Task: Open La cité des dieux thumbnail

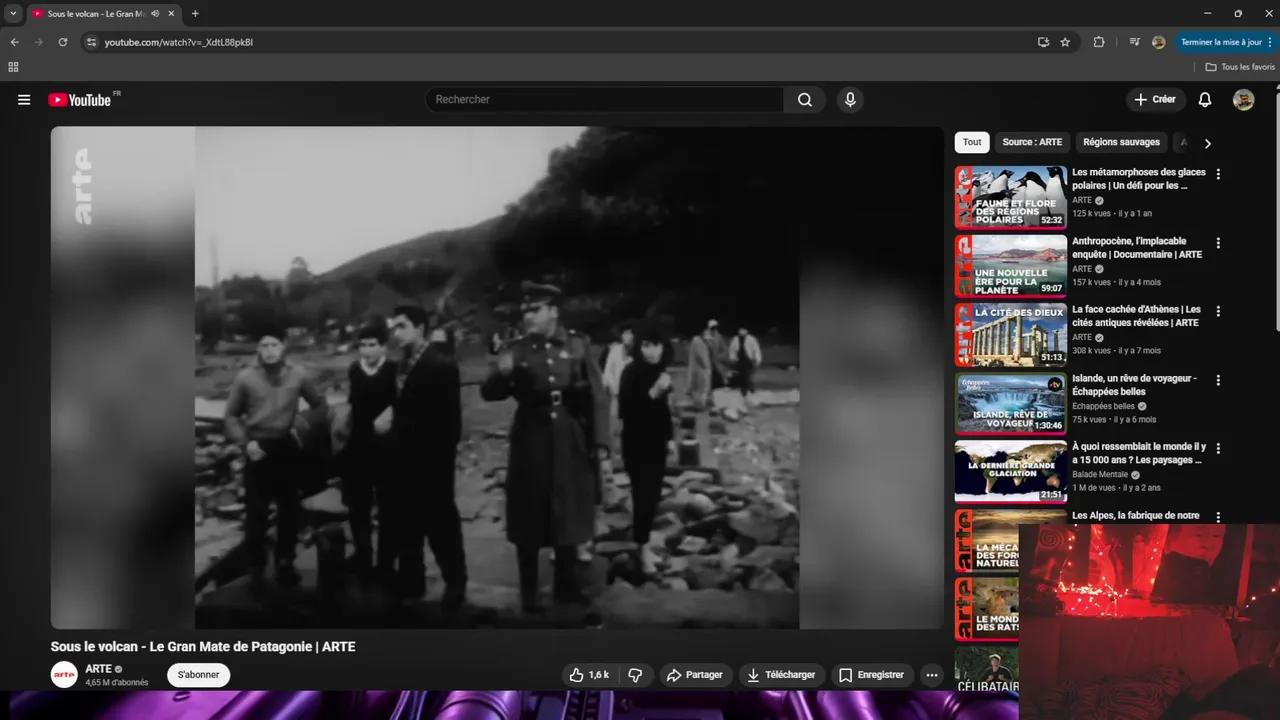Action: [1011, 335]
